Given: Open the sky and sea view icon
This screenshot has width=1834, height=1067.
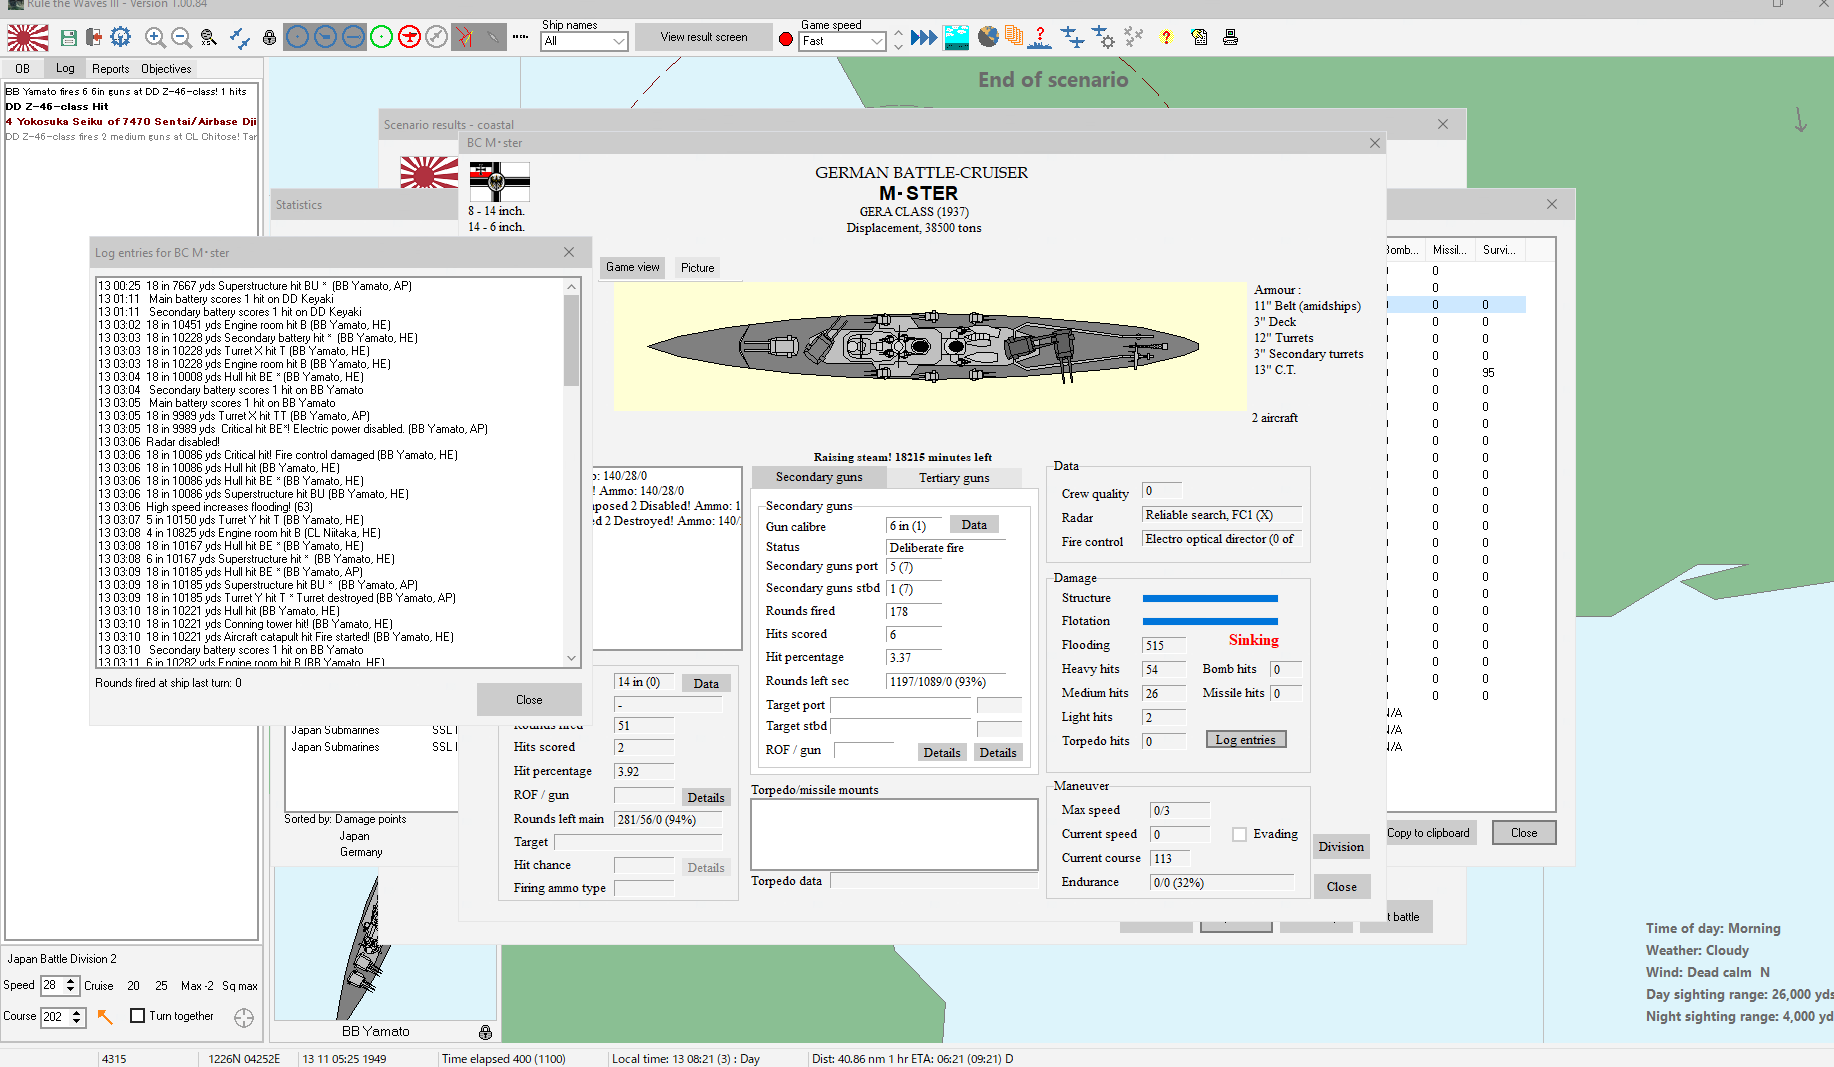Looking at the screenshot, I should [x=957, y=38].
